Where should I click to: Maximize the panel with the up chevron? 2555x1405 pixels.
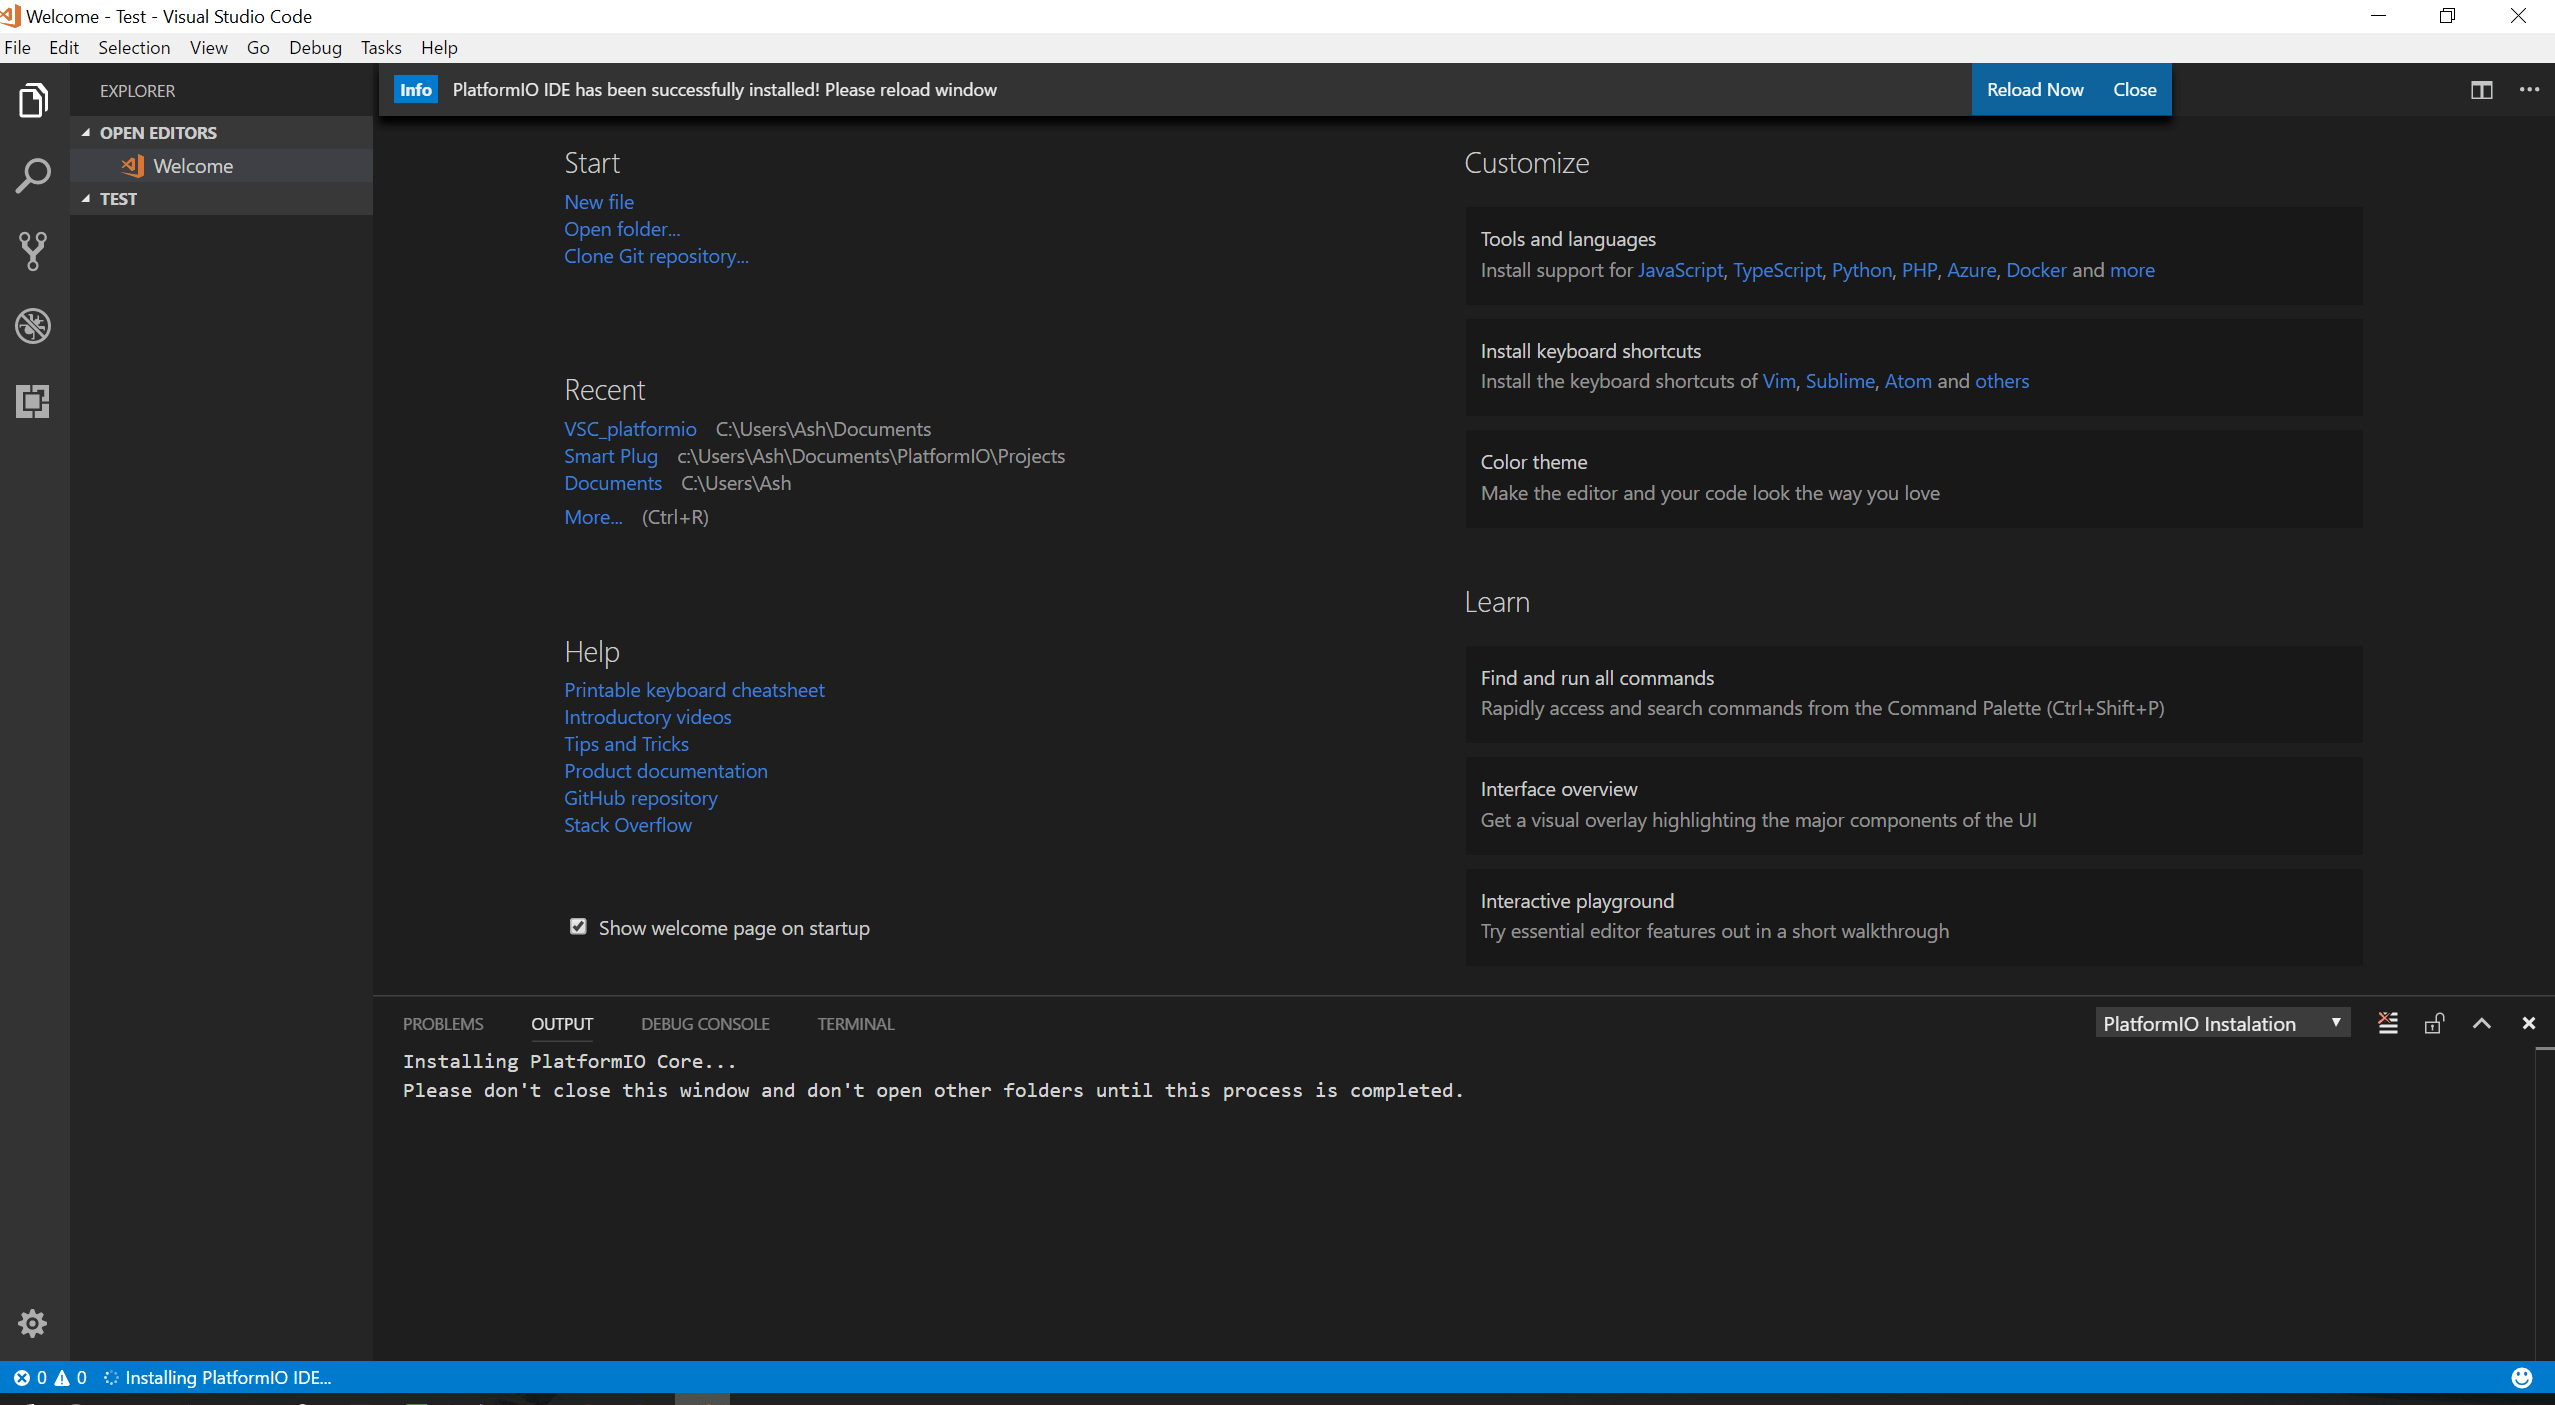[x=2481, y=1023]
